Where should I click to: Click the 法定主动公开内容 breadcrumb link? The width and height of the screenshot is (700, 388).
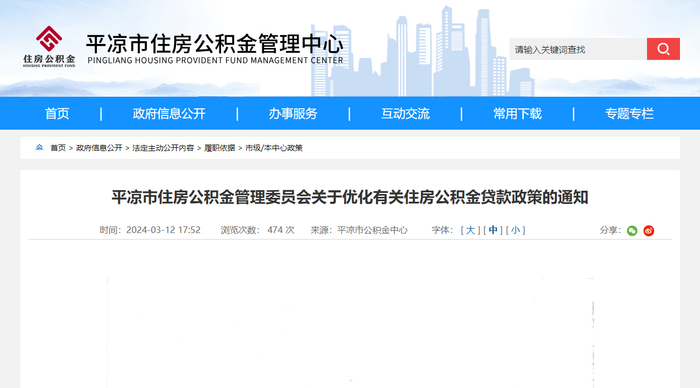(x=163, y=148)
